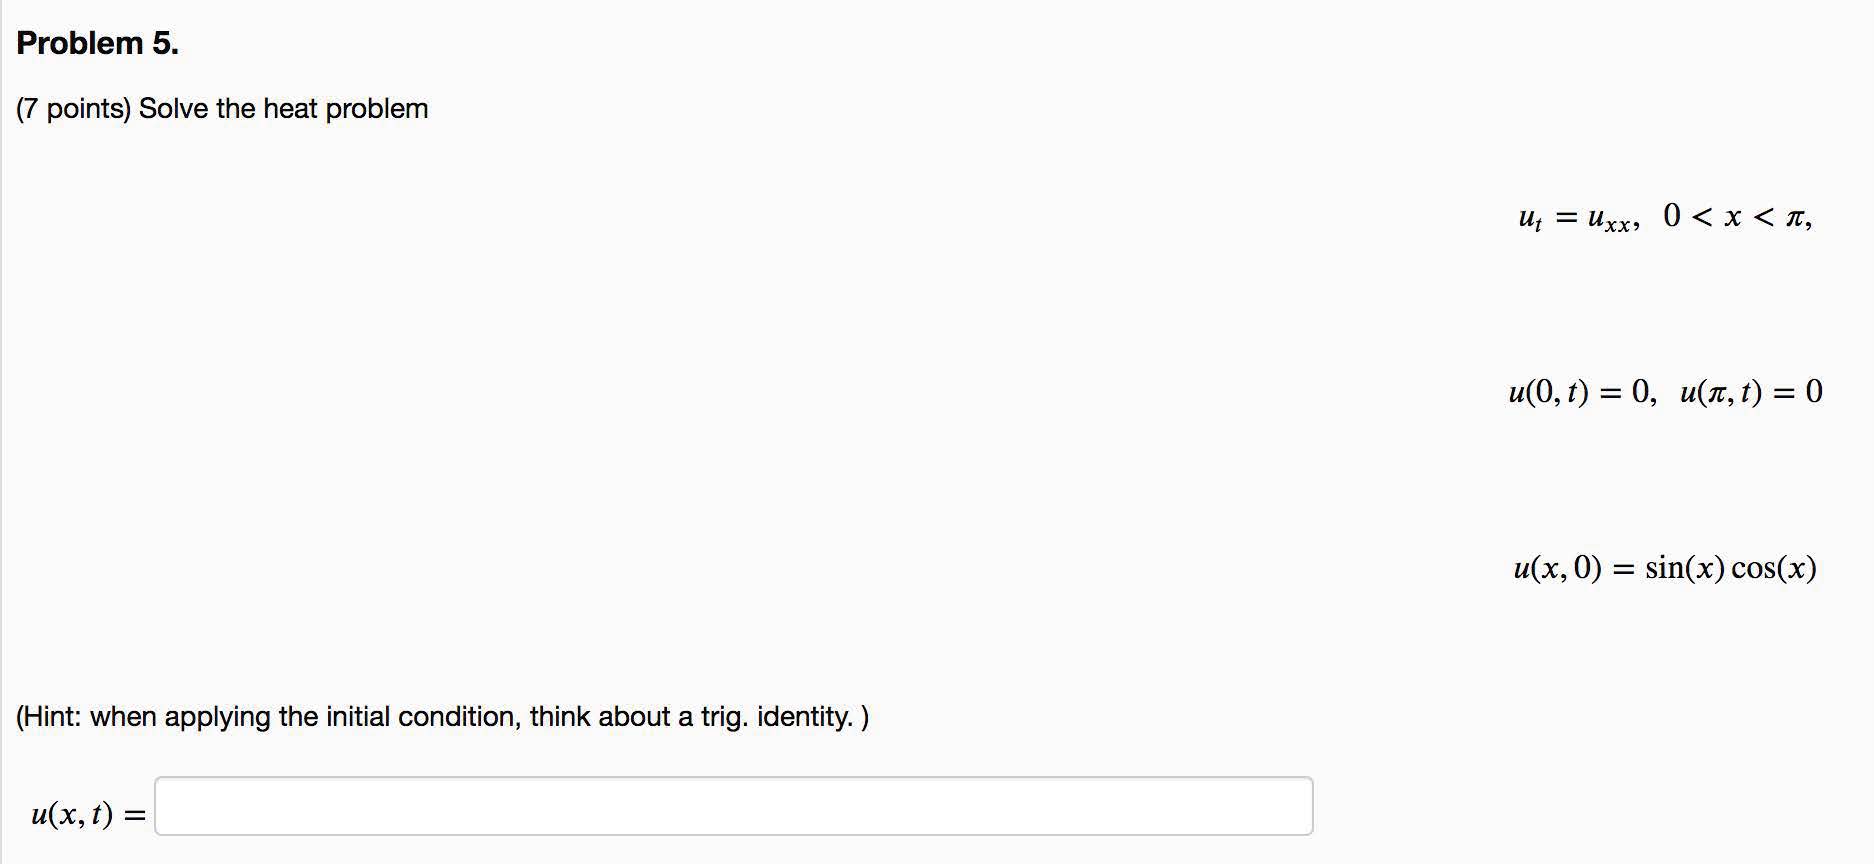Click the equals sign in the heat equation

[1565, 217]
